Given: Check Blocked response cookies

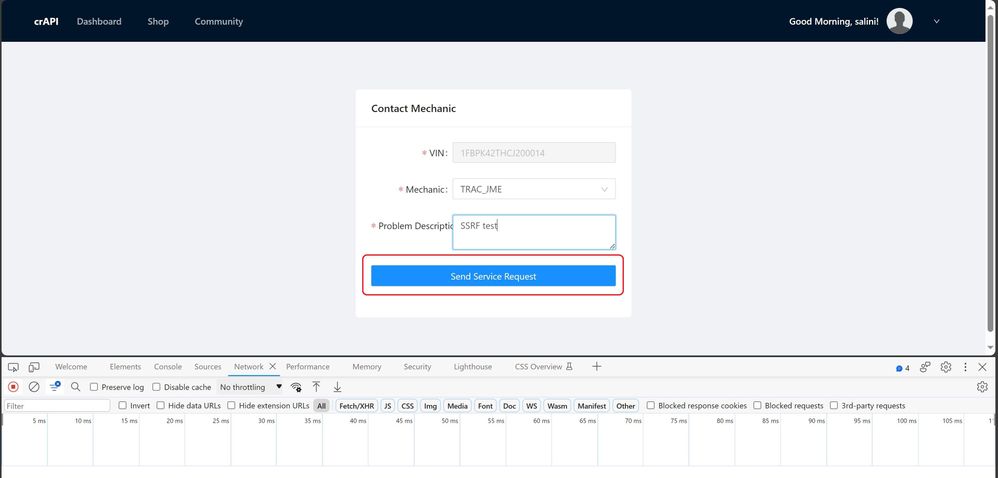Looking at the screenshot, I should click(650, 405).
